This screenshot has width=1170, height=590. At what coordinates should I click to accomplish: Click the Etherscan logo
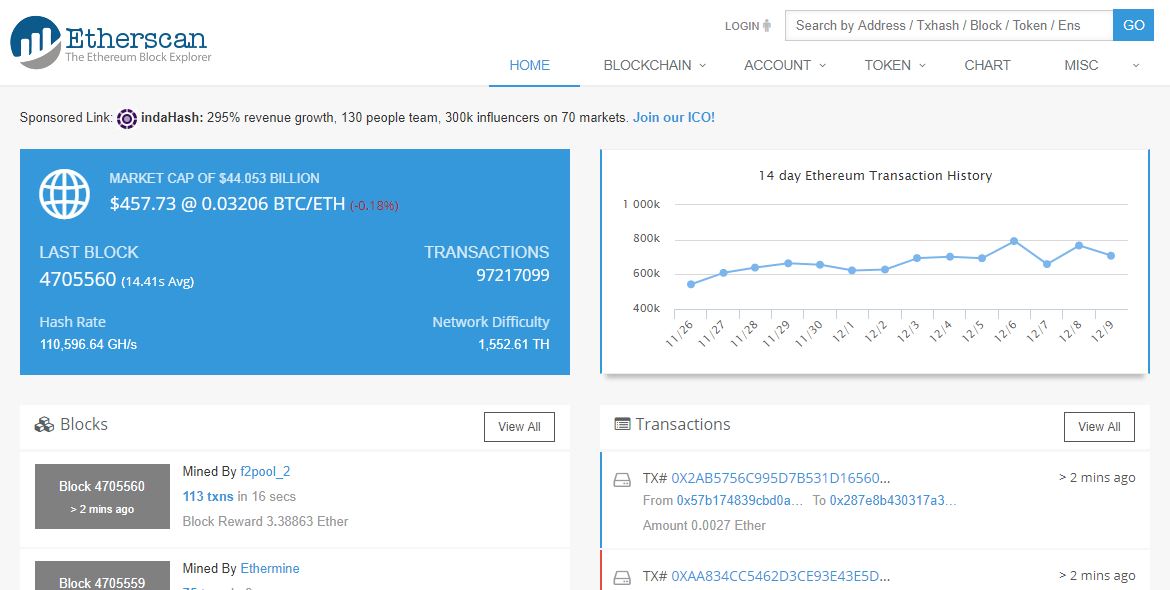coord(110,43)
